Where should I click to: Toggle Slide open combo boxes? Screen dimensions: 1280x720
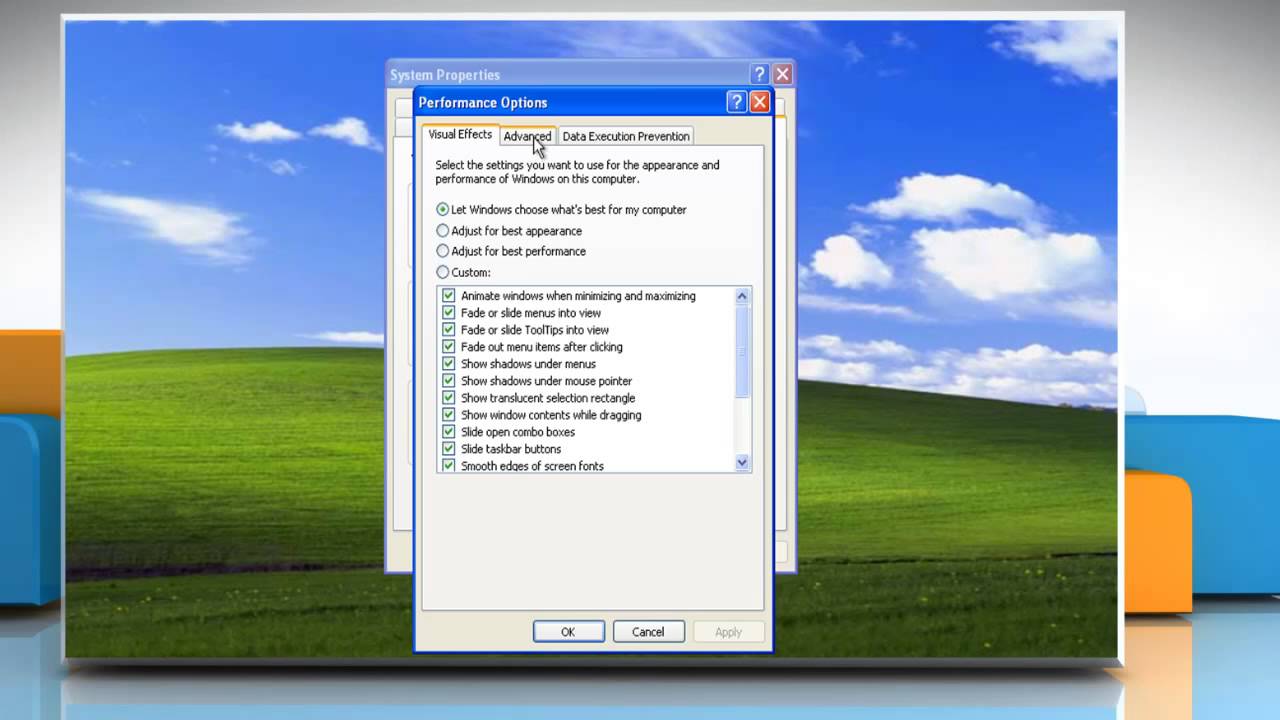pos(448,432)
